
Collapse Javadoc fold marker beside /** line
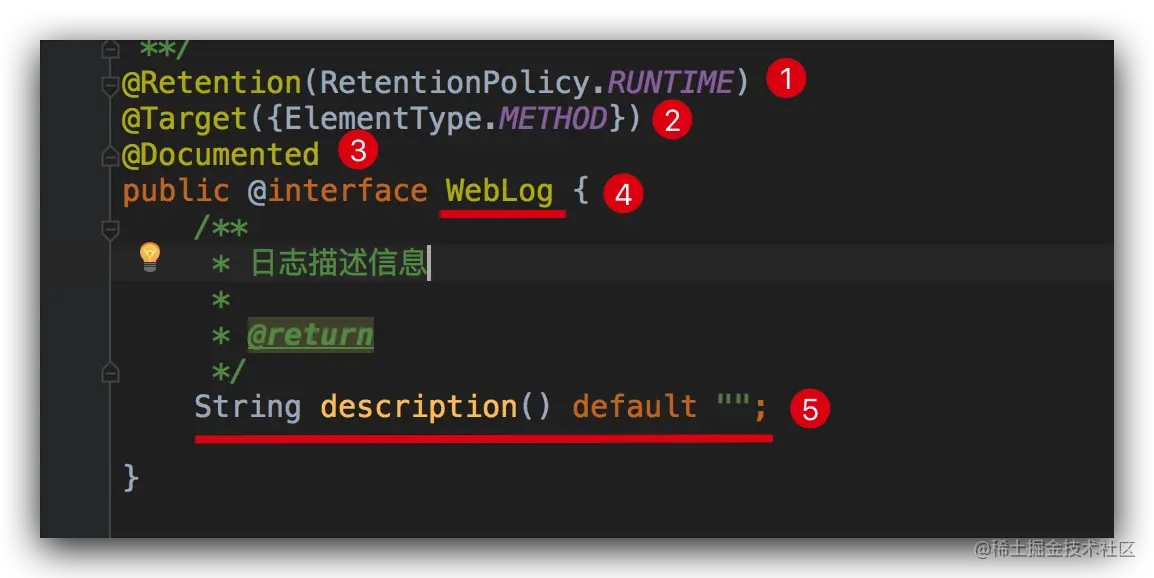click(x=110, y=230)
